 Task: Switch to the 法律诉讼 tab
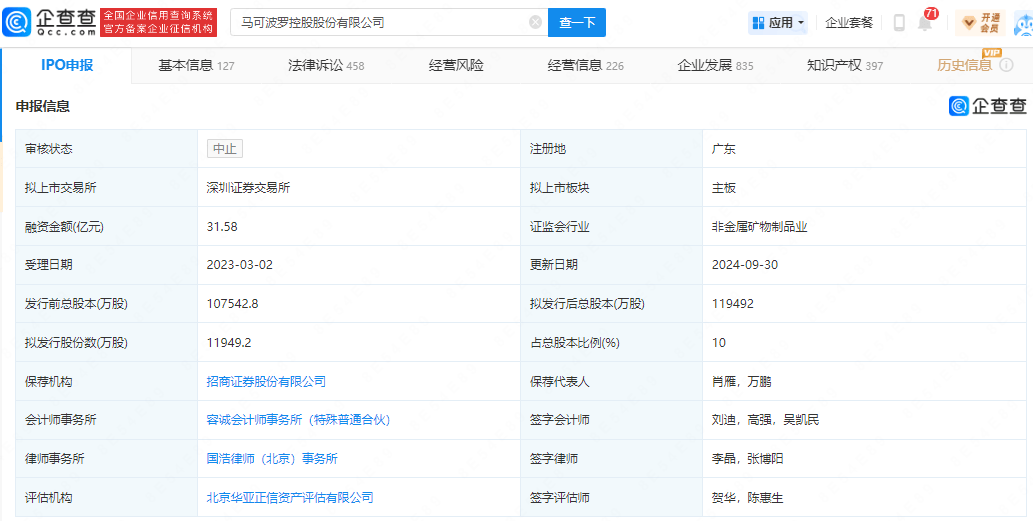click(326, 65)
